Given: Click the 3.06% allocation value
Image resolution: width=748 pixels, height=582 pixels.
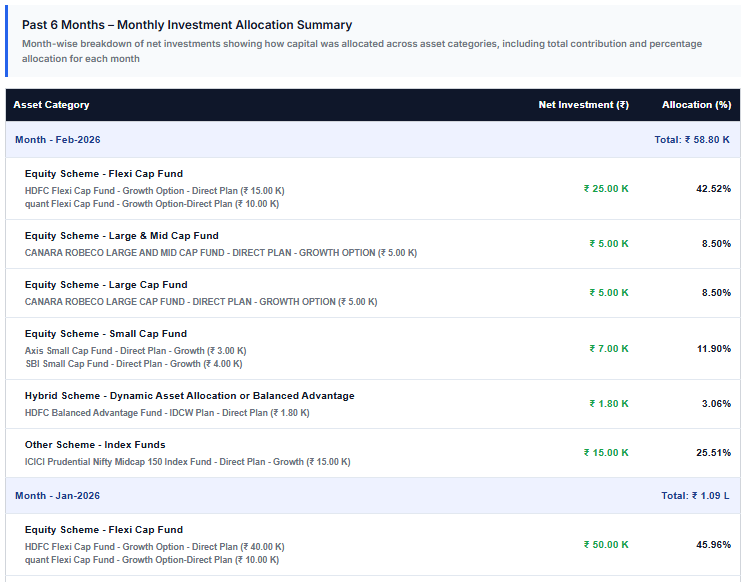Looking at the screenshot, I should point(716,404).
